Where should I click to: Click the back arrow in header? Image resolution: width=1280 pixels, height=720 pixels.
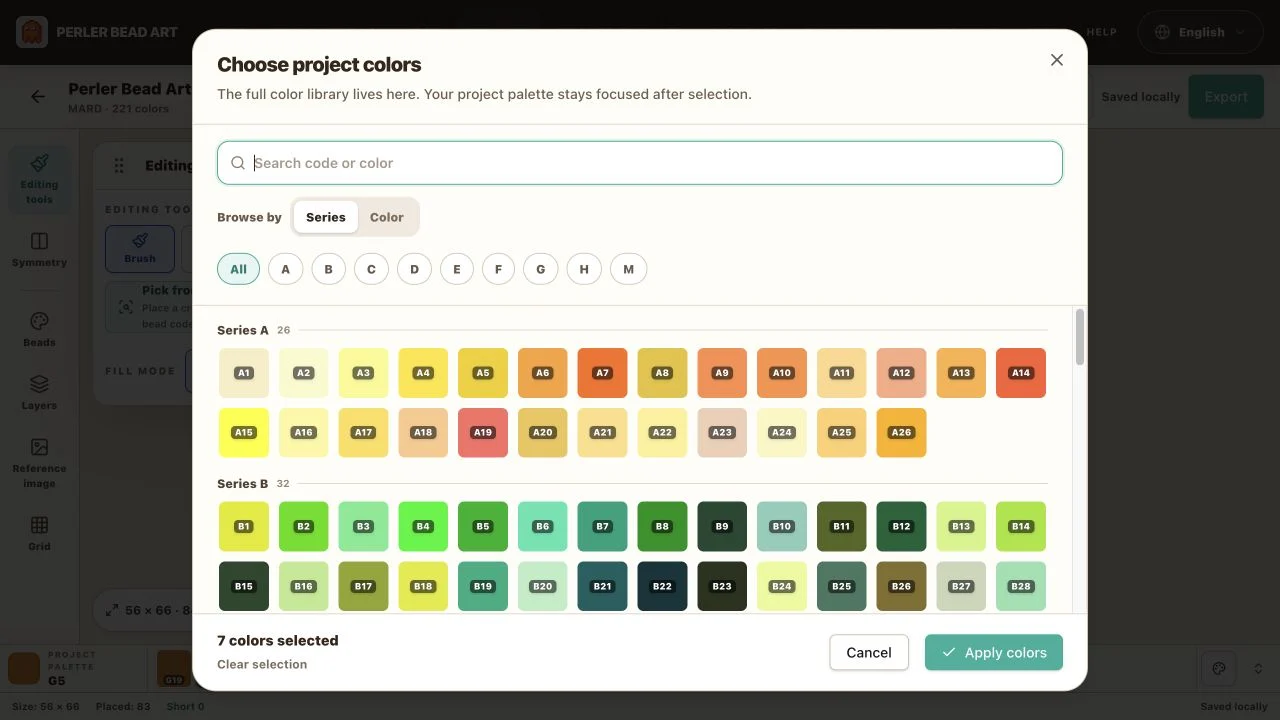[38, 97]
